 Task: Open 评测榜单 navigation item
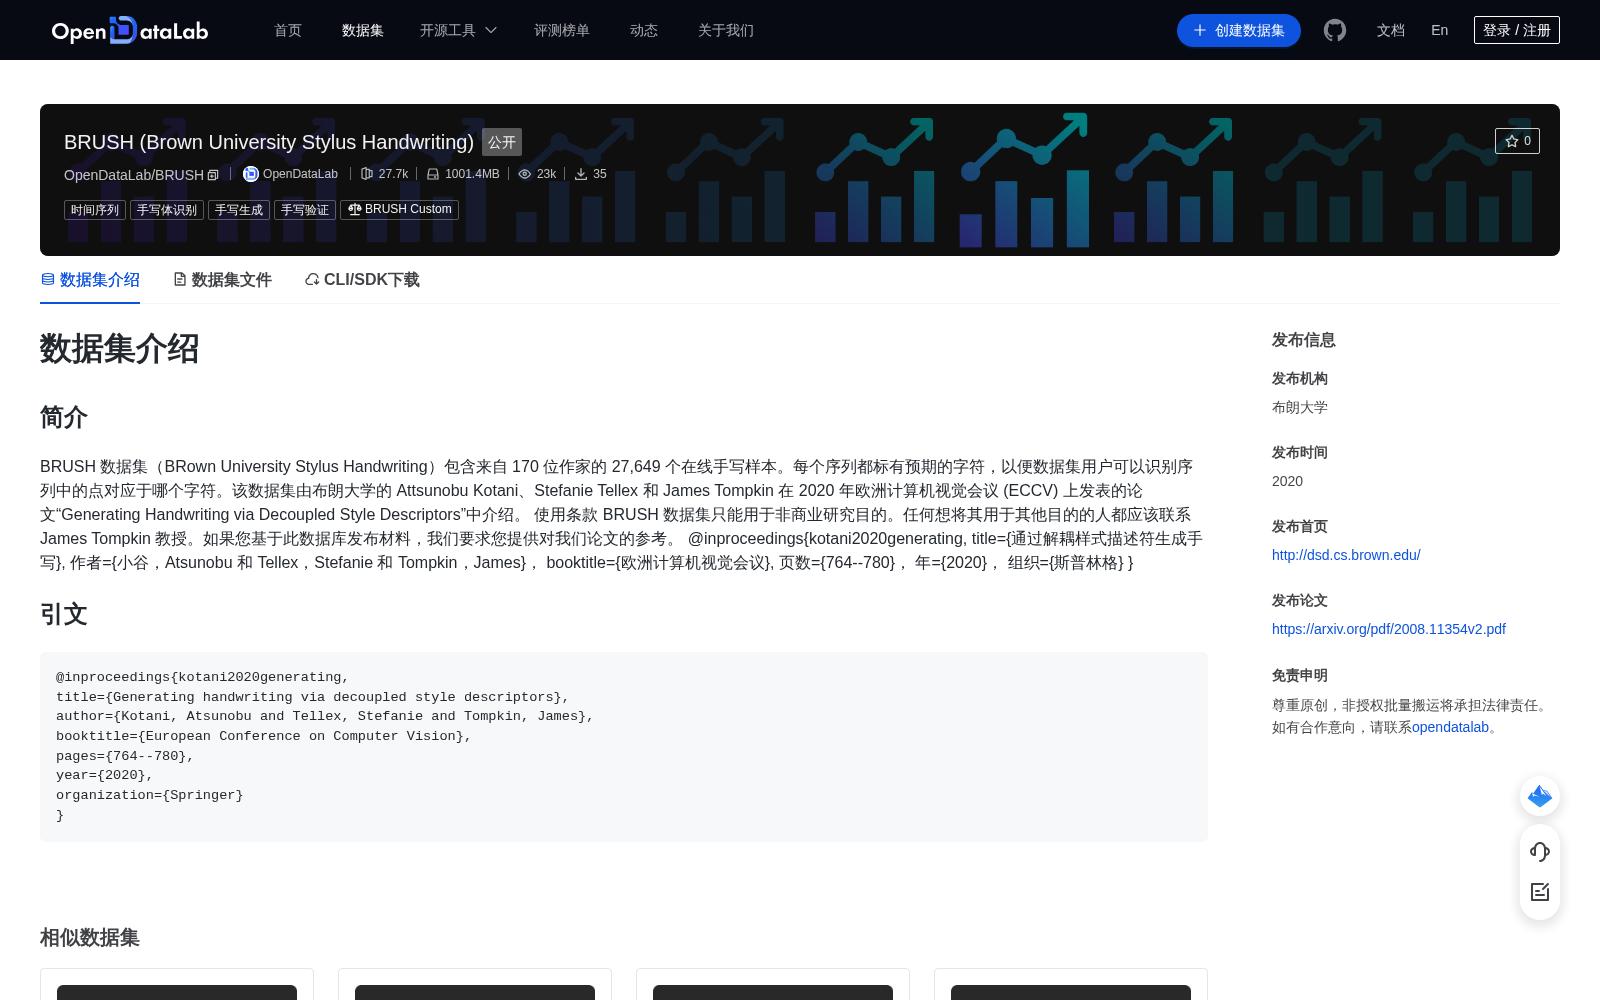(x=562, y=30)
